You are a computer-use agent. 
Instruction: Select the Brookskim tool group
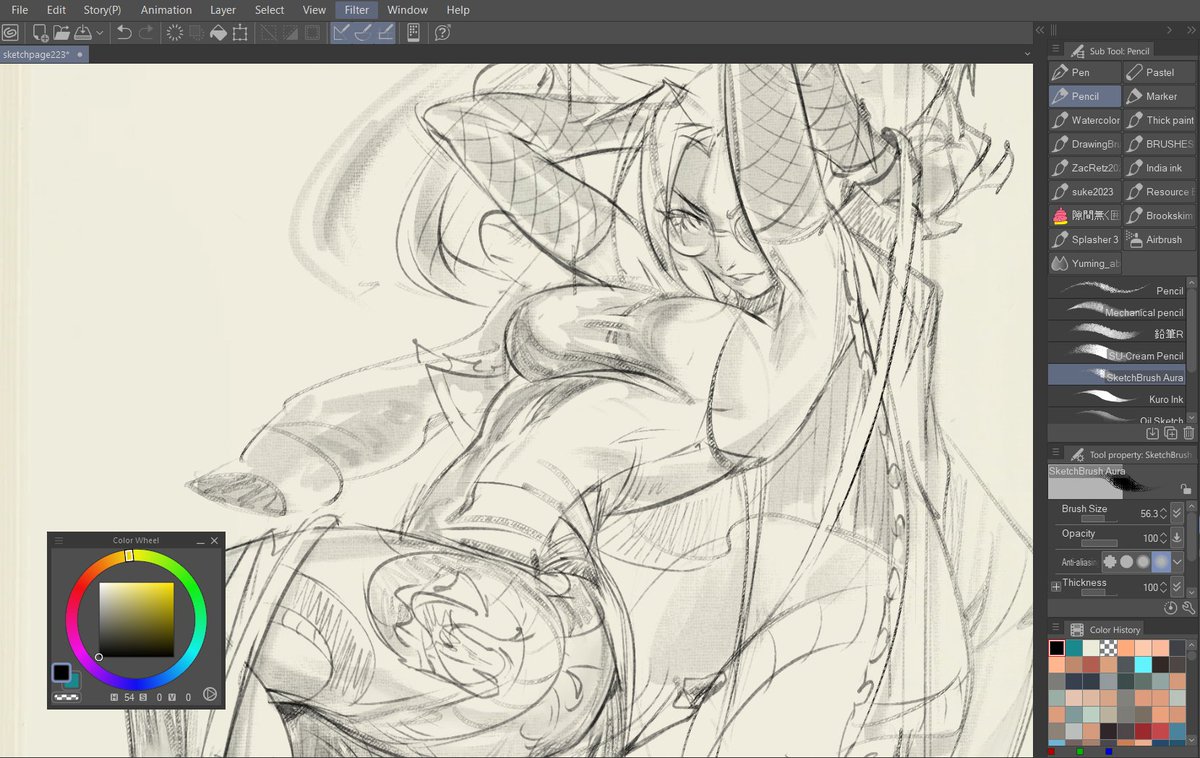1159,215
